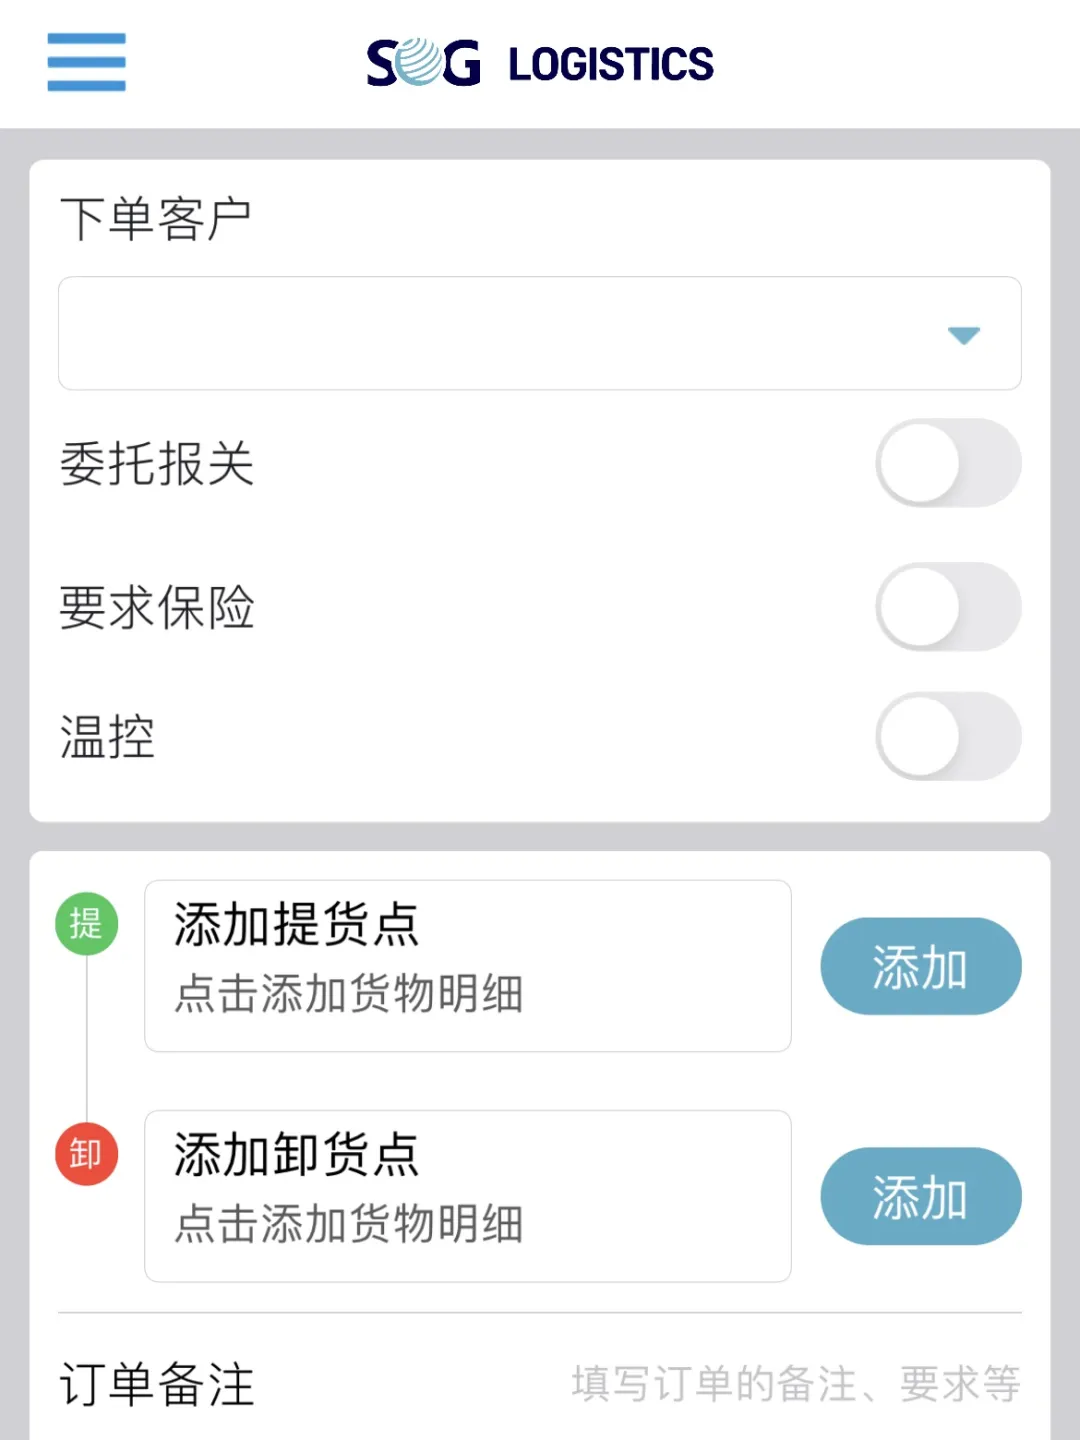The width and height of the screenshot is (1080, 1440).
Task: Turn on the 要求保险 toggle
Action: [947, 607]
